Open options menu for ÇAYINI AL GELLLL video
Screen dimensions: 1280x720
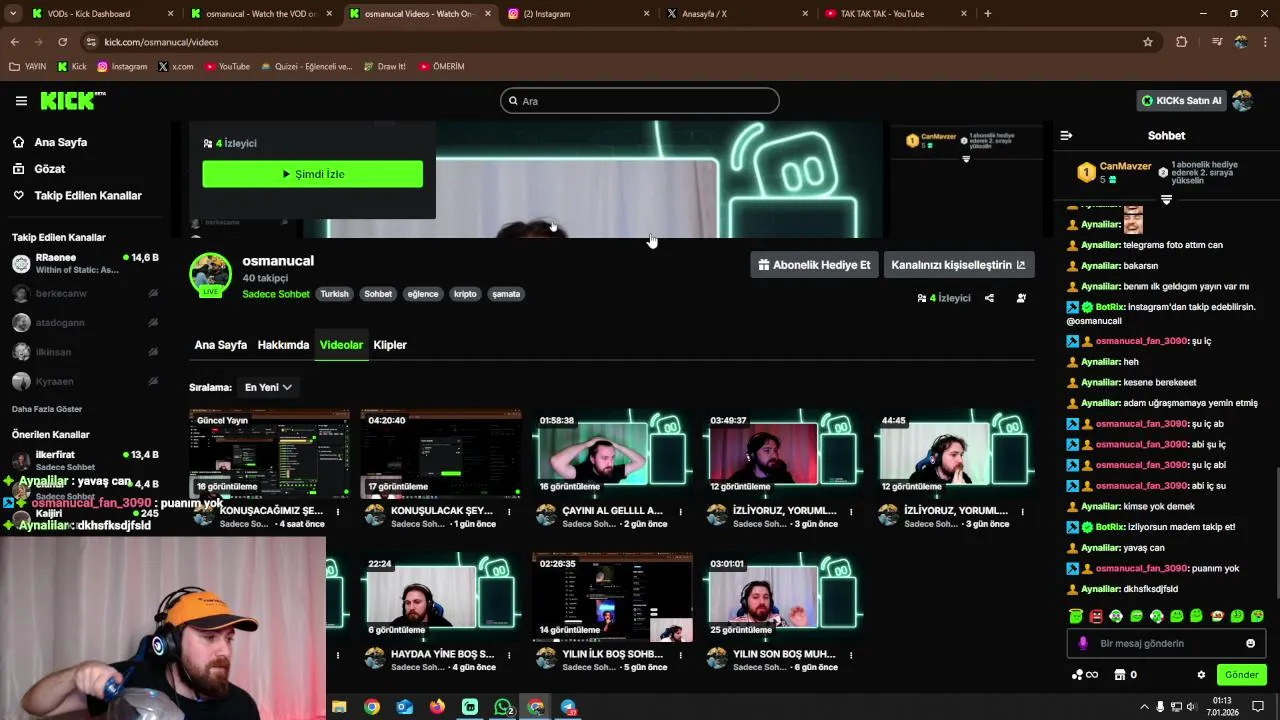(x=680, y=511)
